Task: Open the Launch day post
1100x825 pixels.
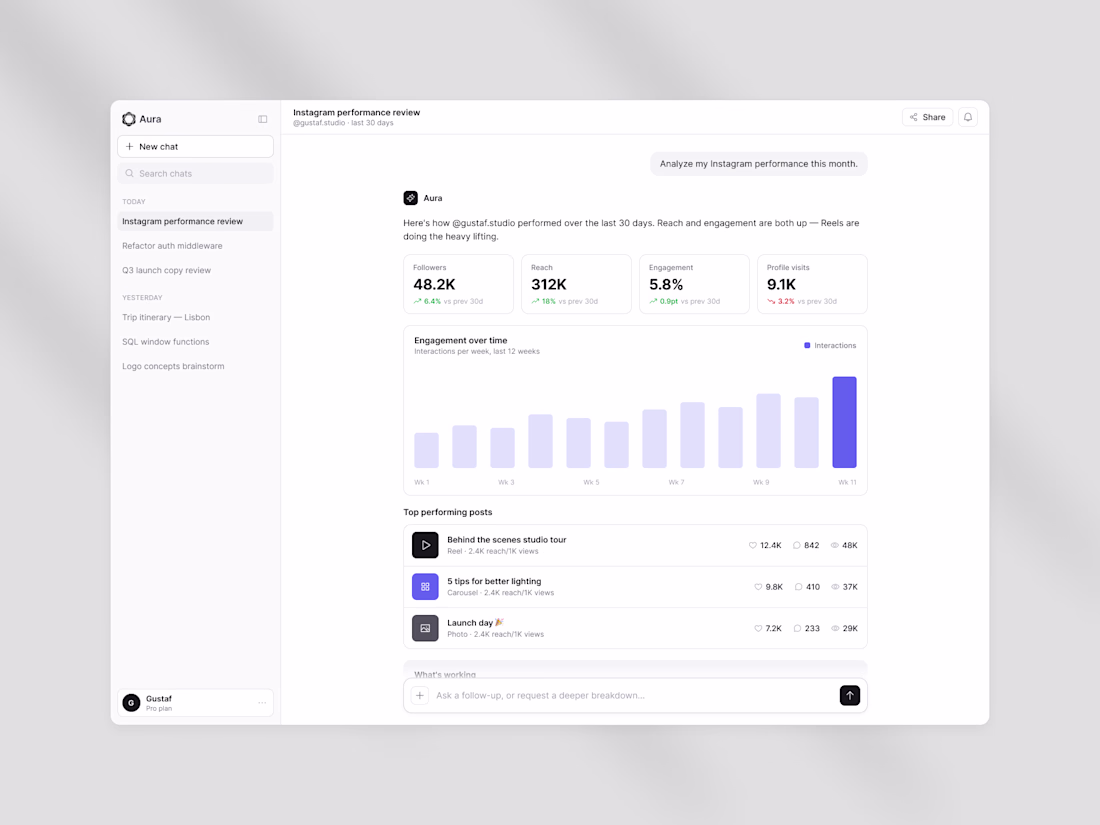Action: 635,629
